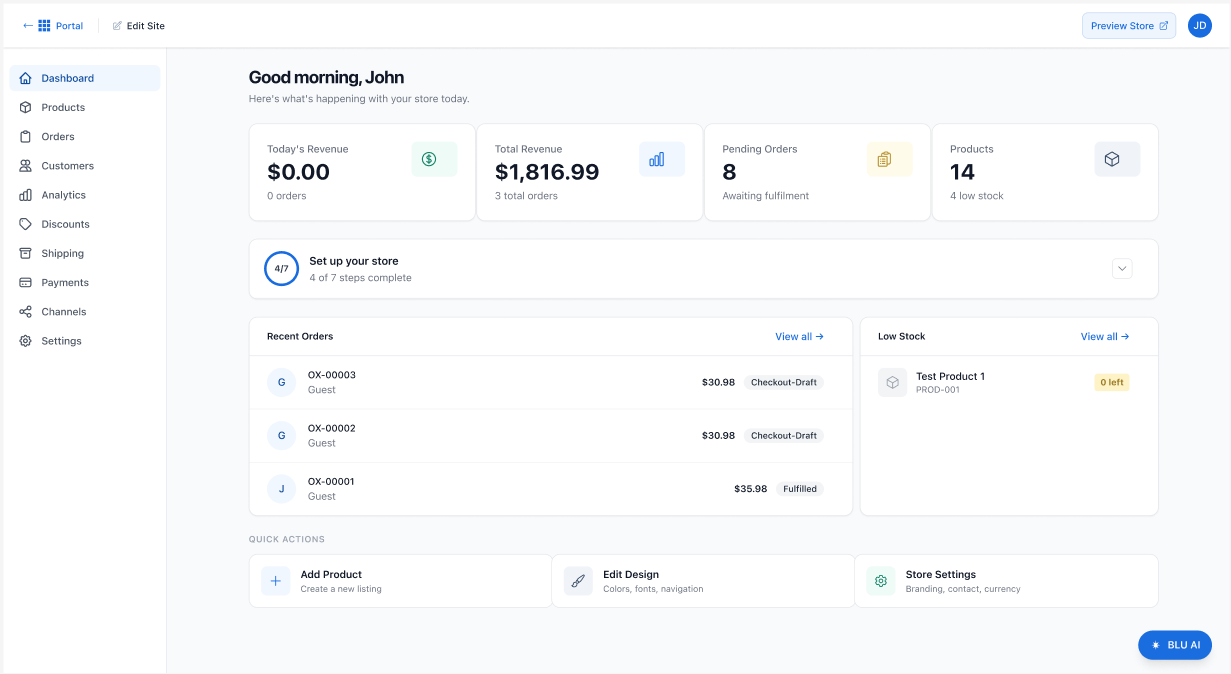Click the OX-00001 order number
The width and height of the screenshot is (1231, 674).
coord(331,482)
